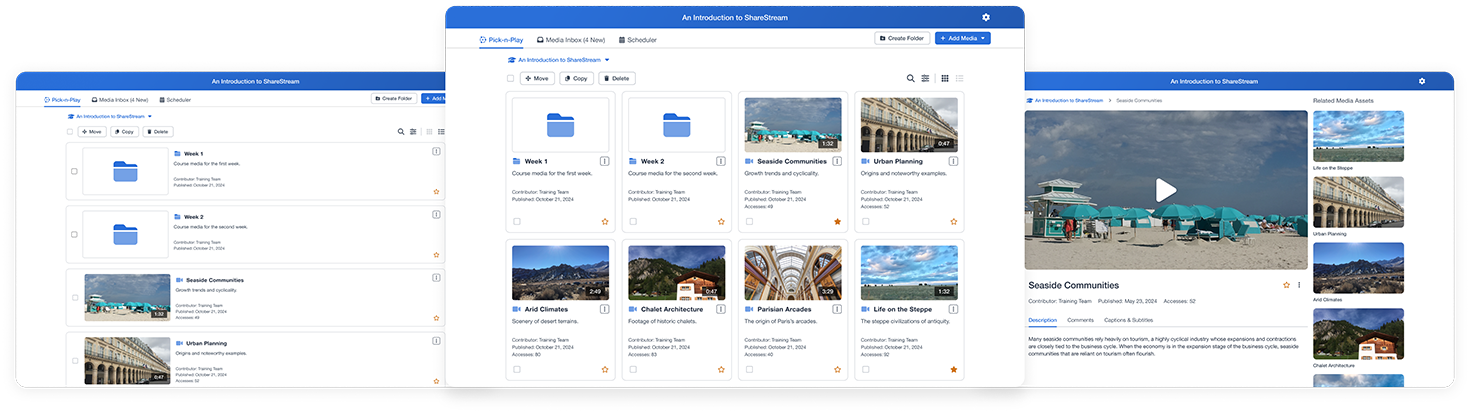This screenshot has height=413, width=1470.
Task: Click Move button in center window
Action: [x=537, y=78]
